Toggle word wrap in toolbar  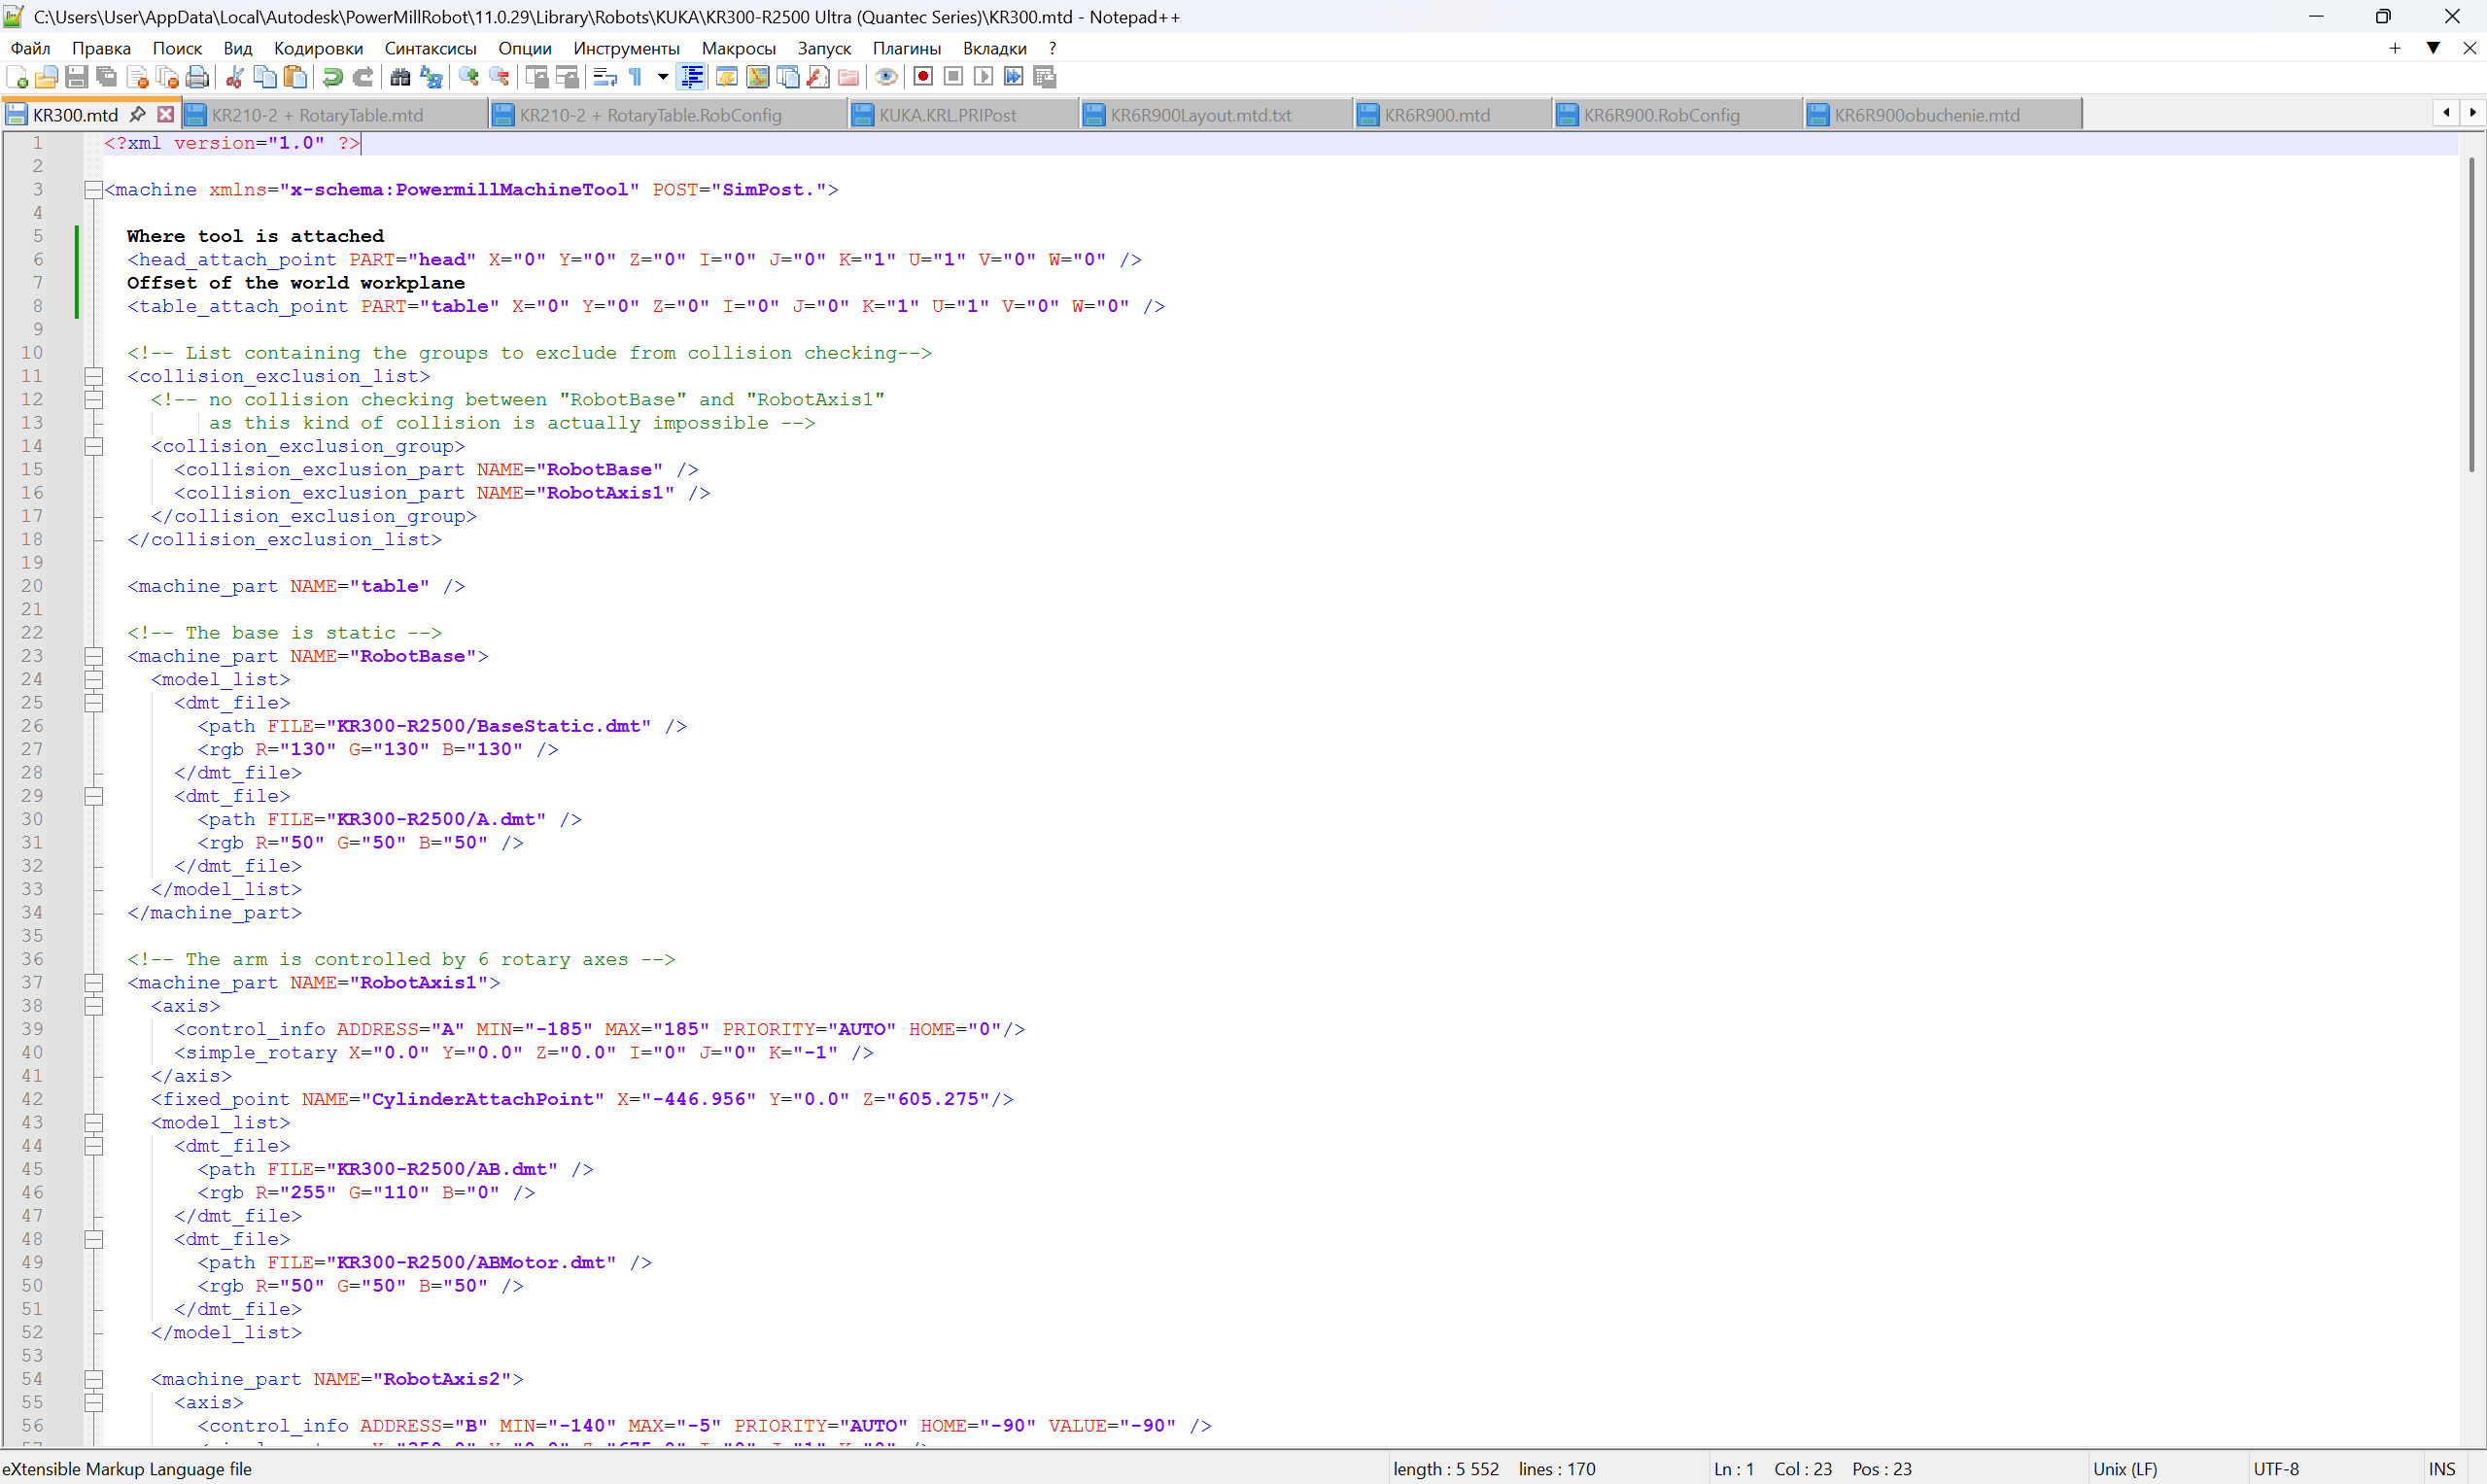tap(605, 77)
